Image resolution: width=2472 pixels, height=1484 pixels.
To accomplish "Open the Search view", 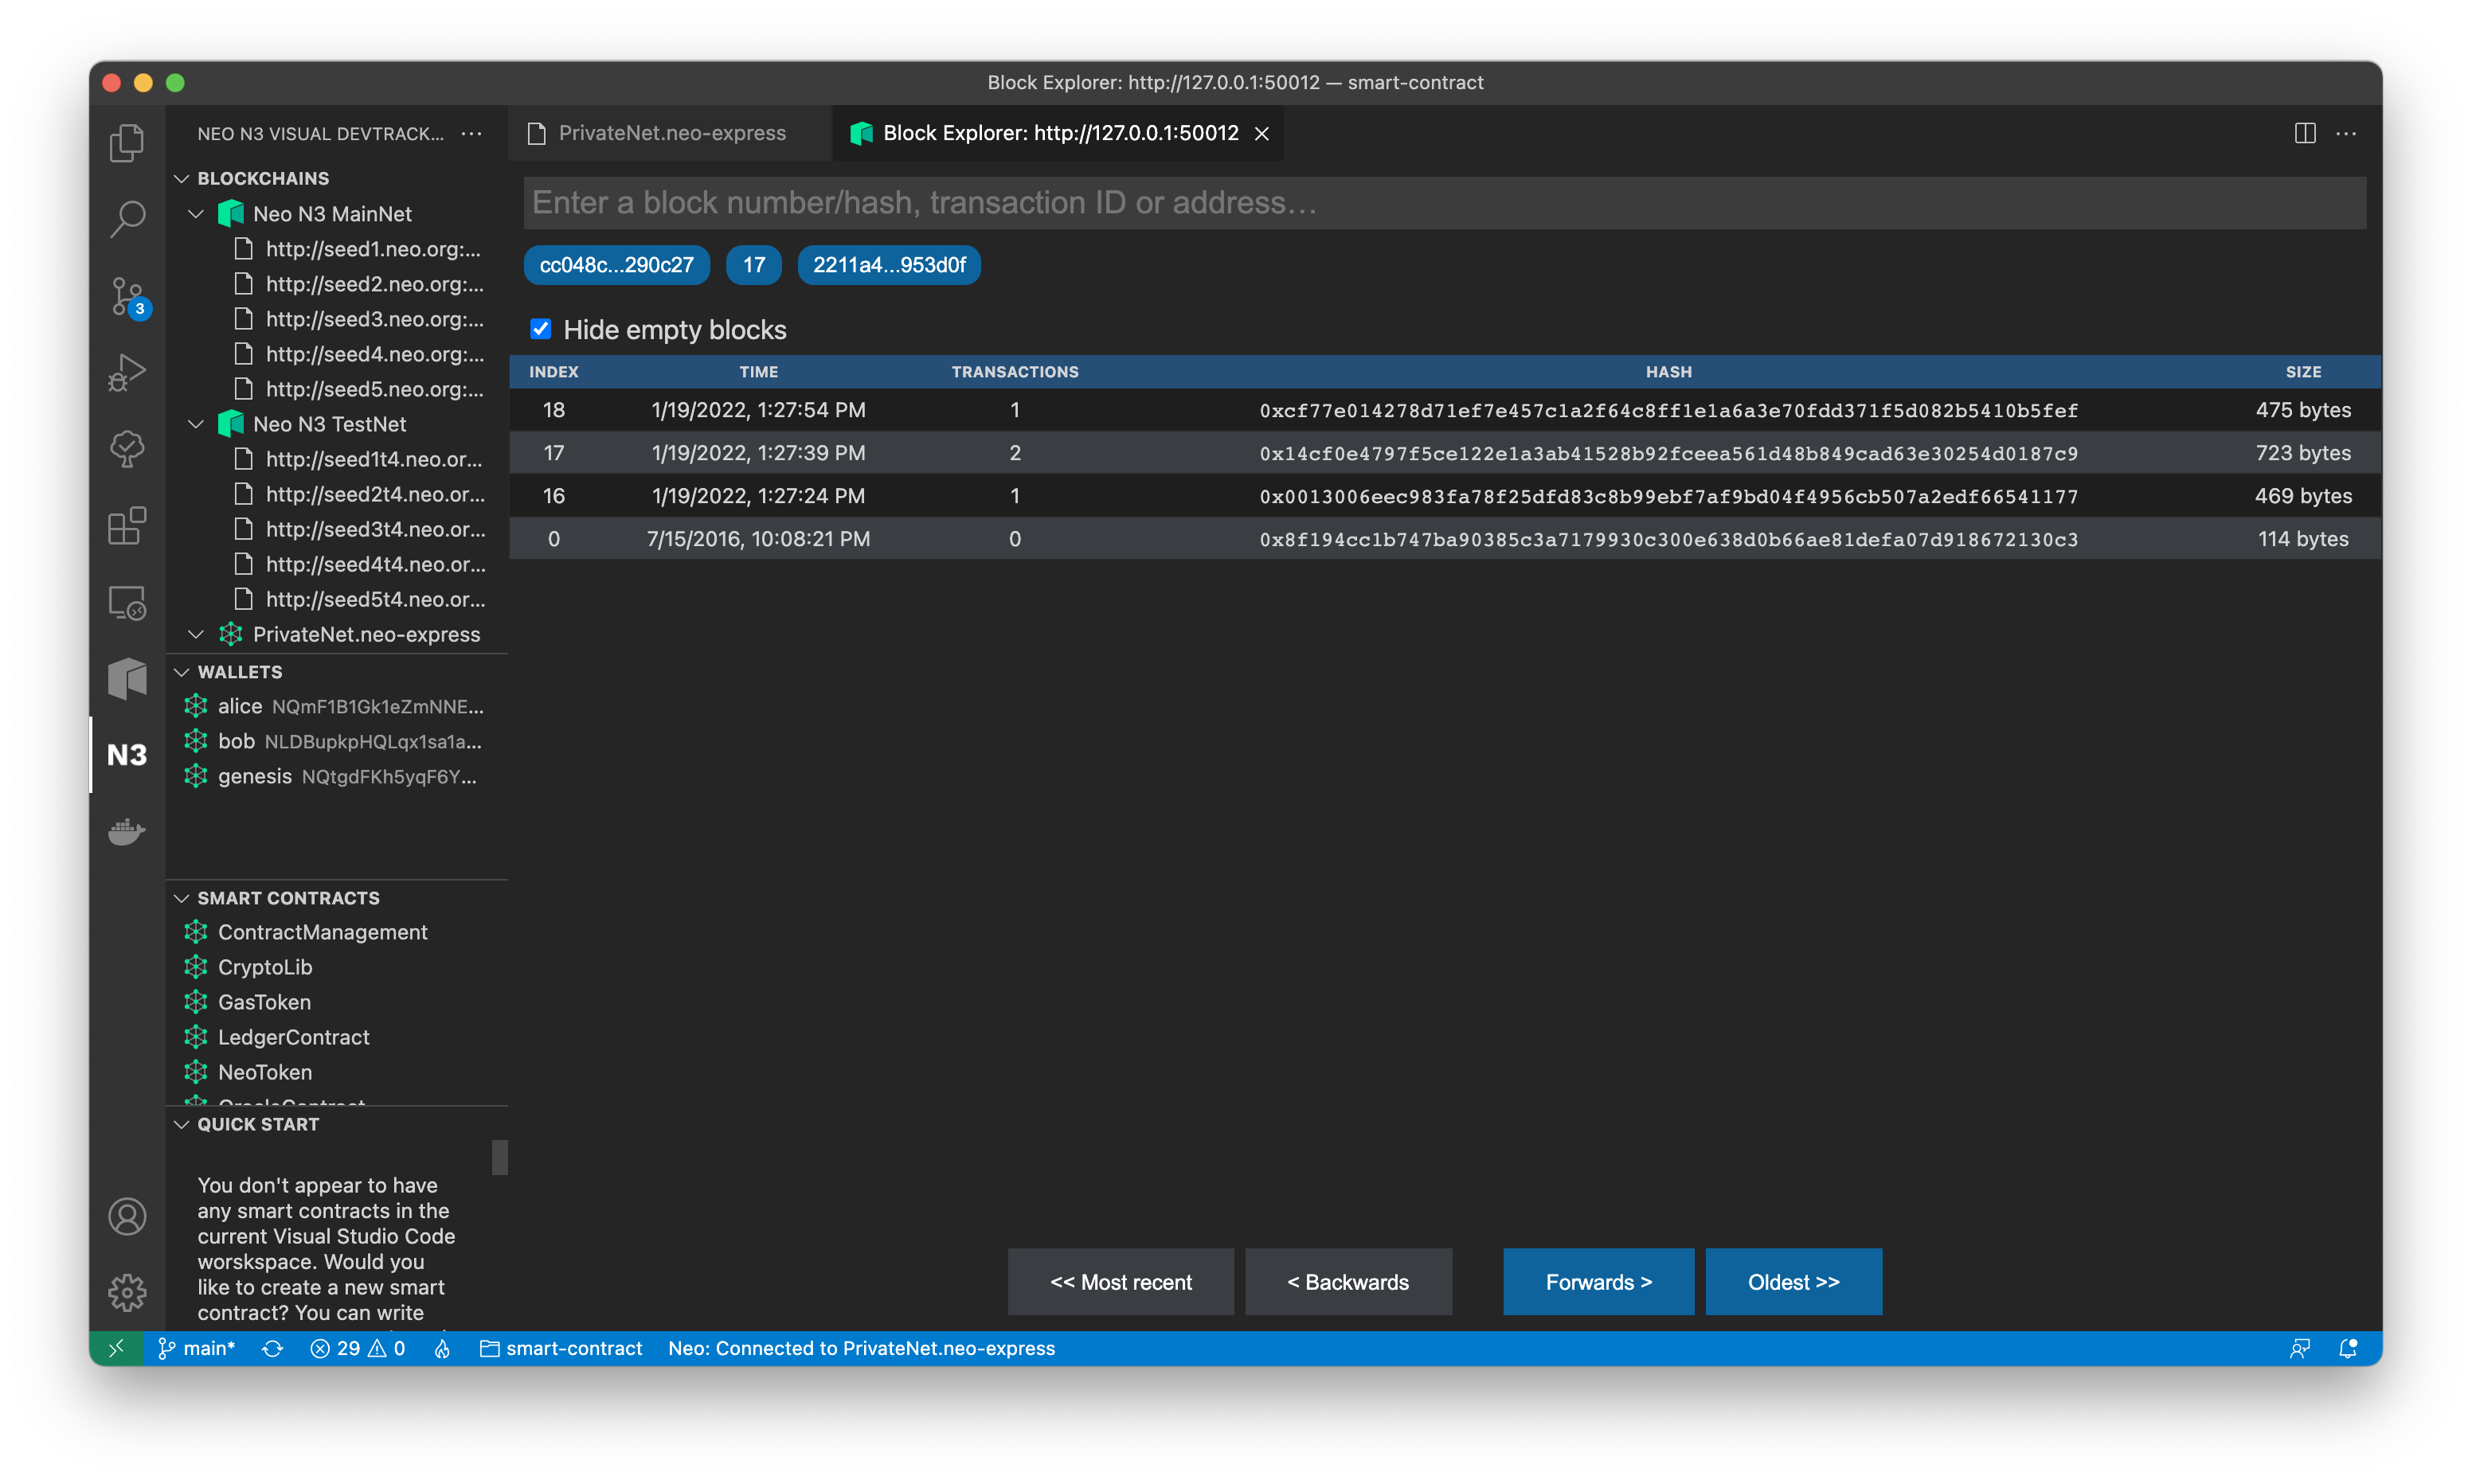I will pyautogui.click(x=127, y=218).
